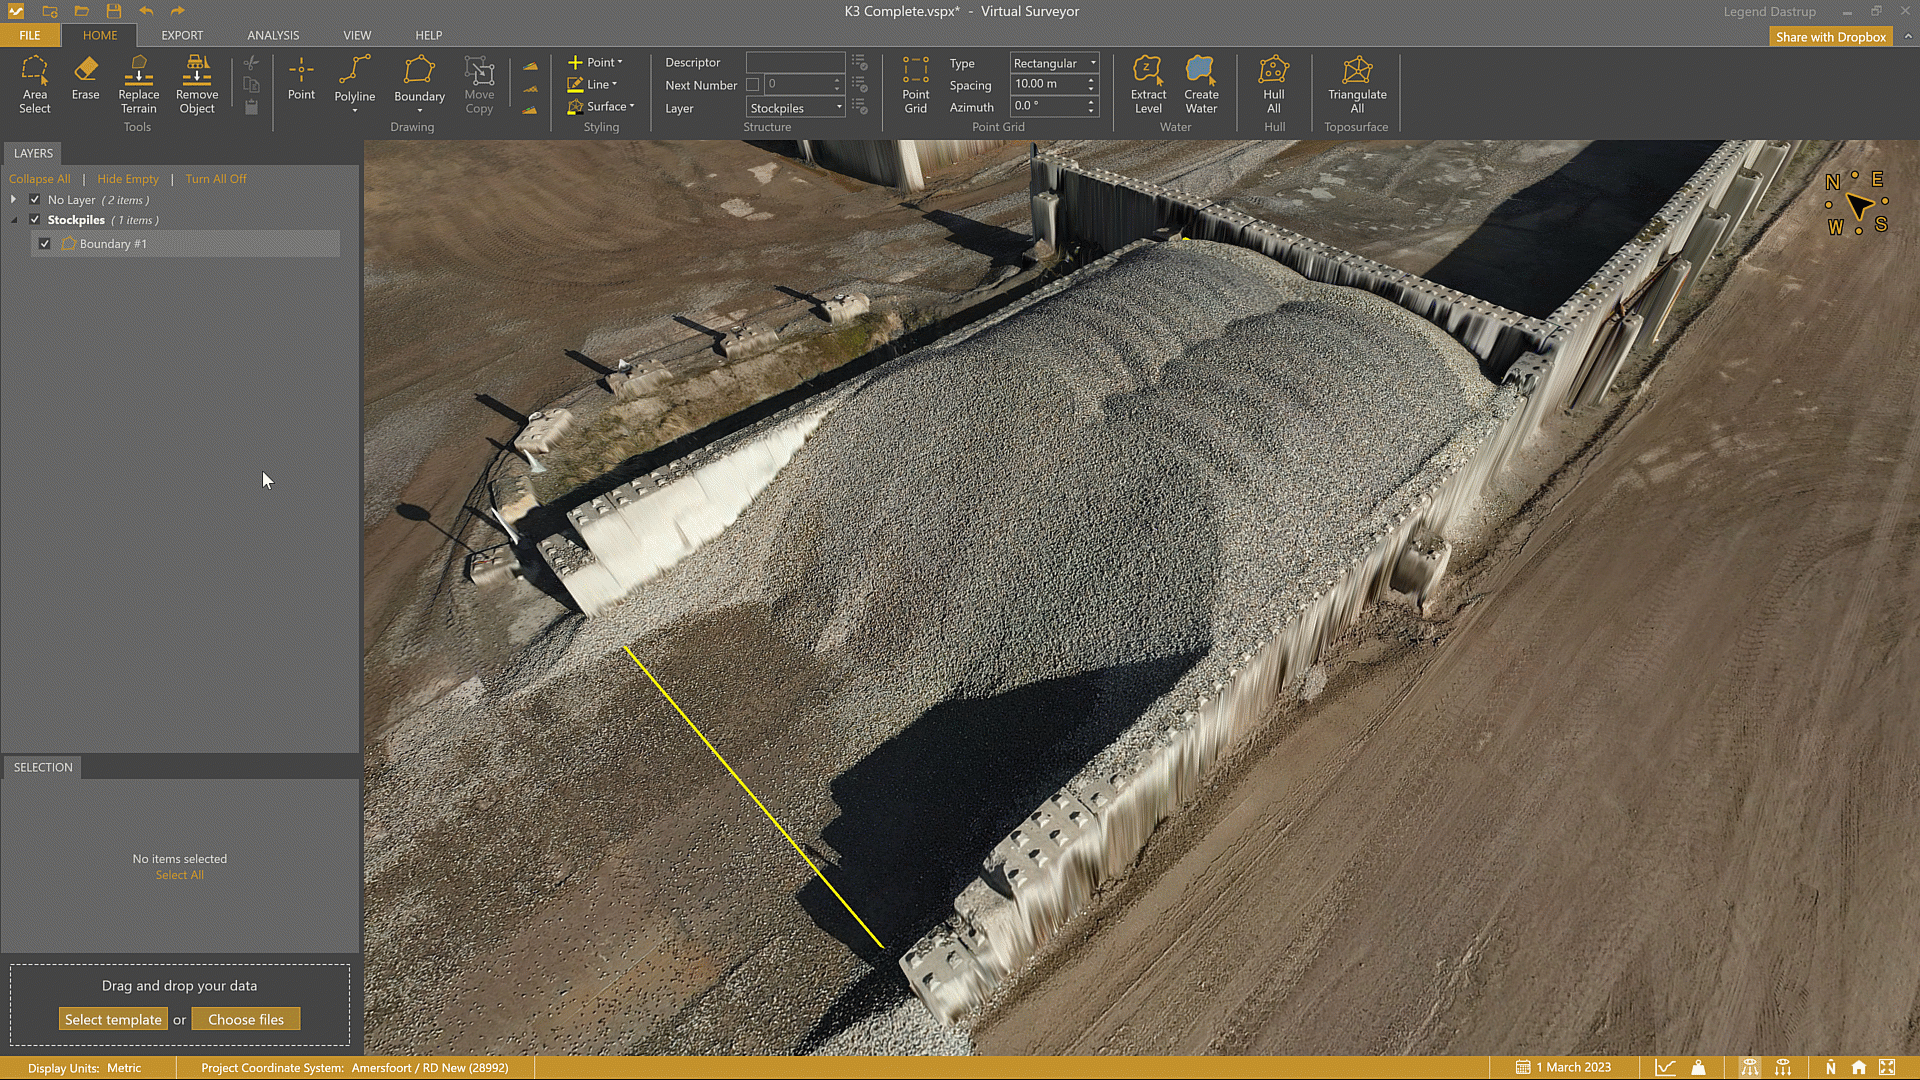Uncheck the No Layer checkbox
Image resolution: width=1920 pixels, height=1080 pixels.
point(35,200)
